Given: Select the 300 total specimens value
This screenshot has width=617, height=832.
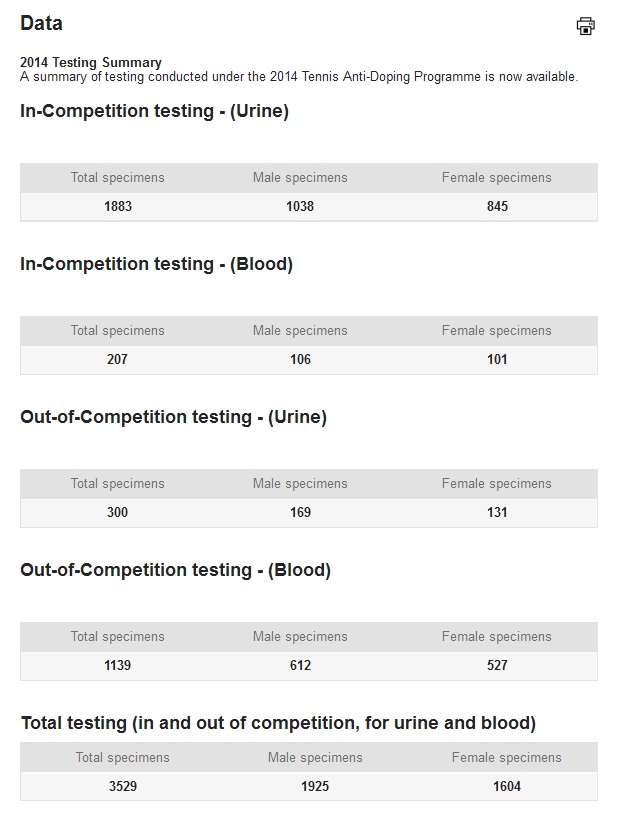Looking at the screenshot, I should tap(118, 513).
